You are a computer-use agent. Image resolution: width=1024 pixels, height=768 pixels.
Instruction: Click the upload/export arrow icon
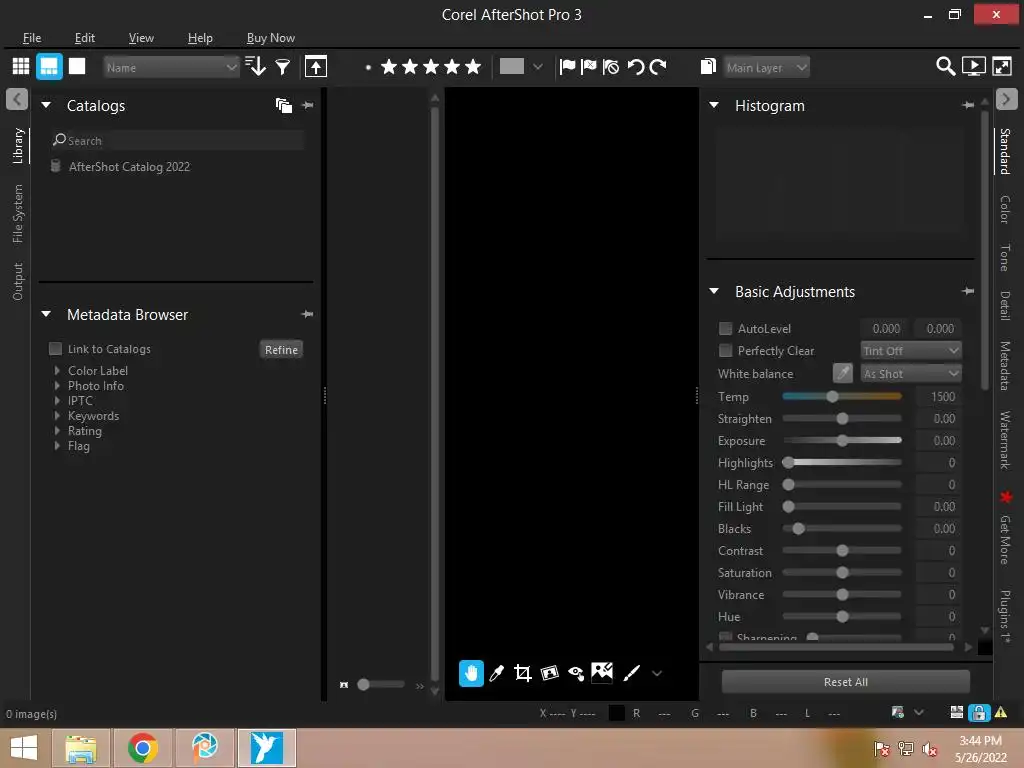point(316,67)
